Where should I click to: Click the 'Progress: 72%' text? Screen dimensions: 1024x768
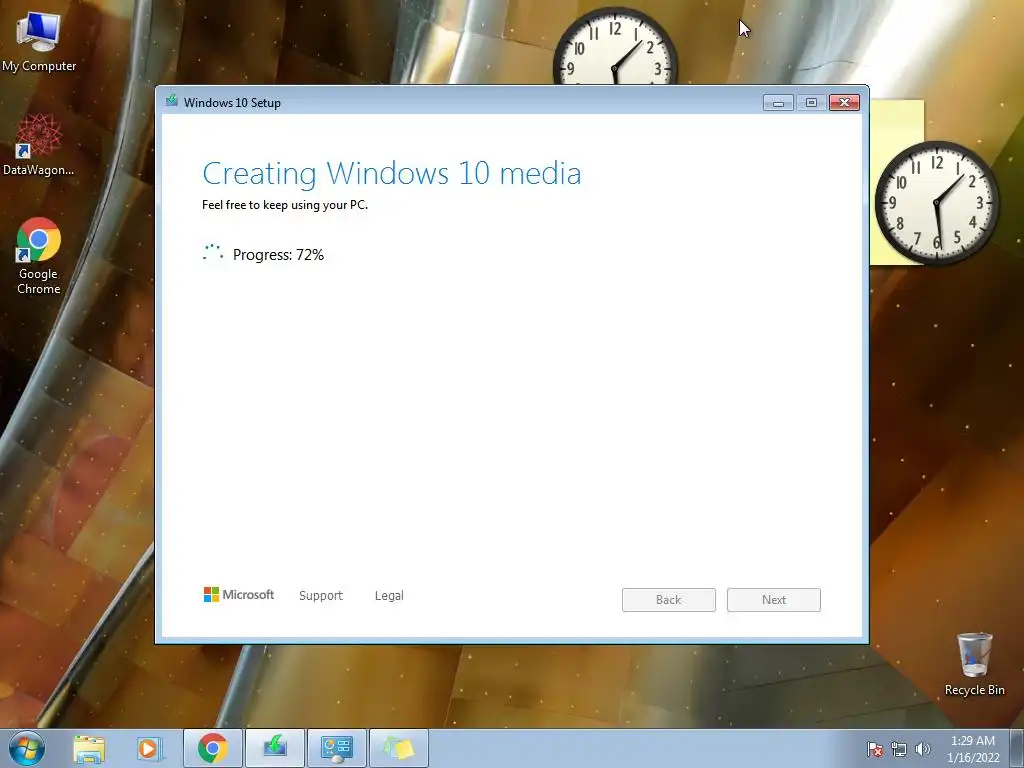tap(278, 255)
